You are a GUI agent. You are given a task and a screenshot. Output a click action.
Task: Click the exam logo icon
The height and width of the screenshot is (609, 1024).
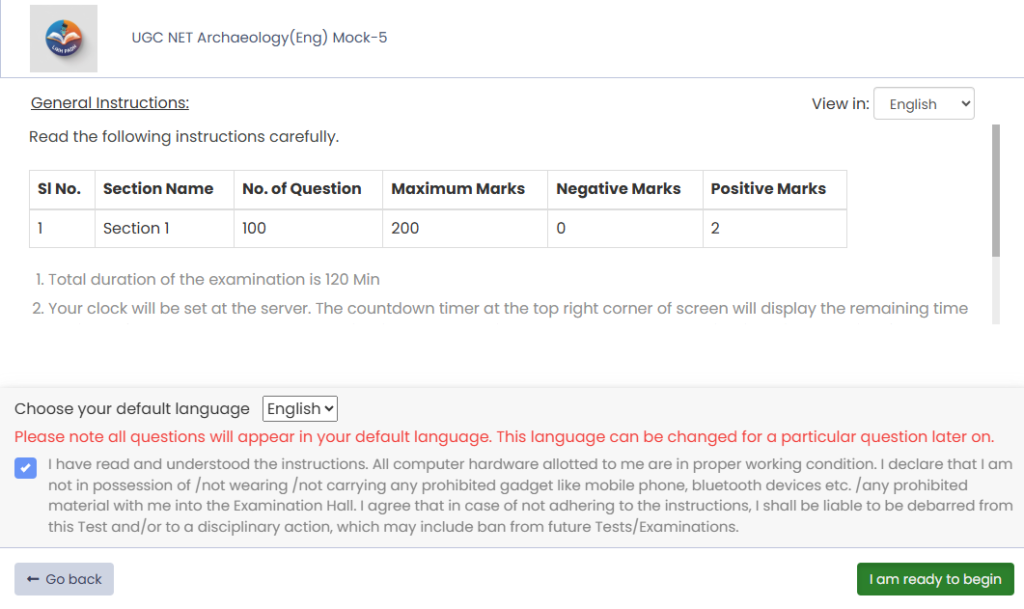64,39
